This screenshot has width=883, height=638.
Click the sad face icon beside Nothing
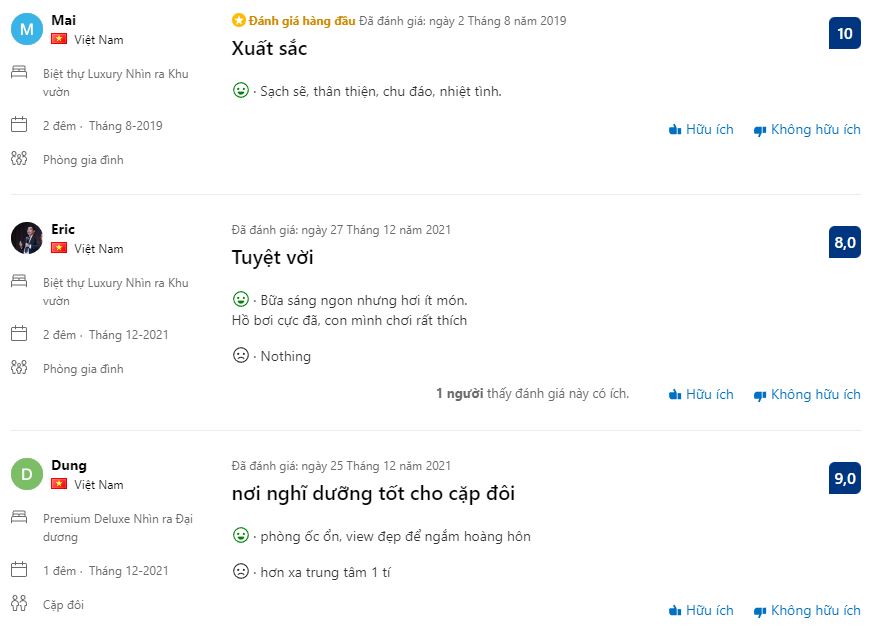(240, 355)
